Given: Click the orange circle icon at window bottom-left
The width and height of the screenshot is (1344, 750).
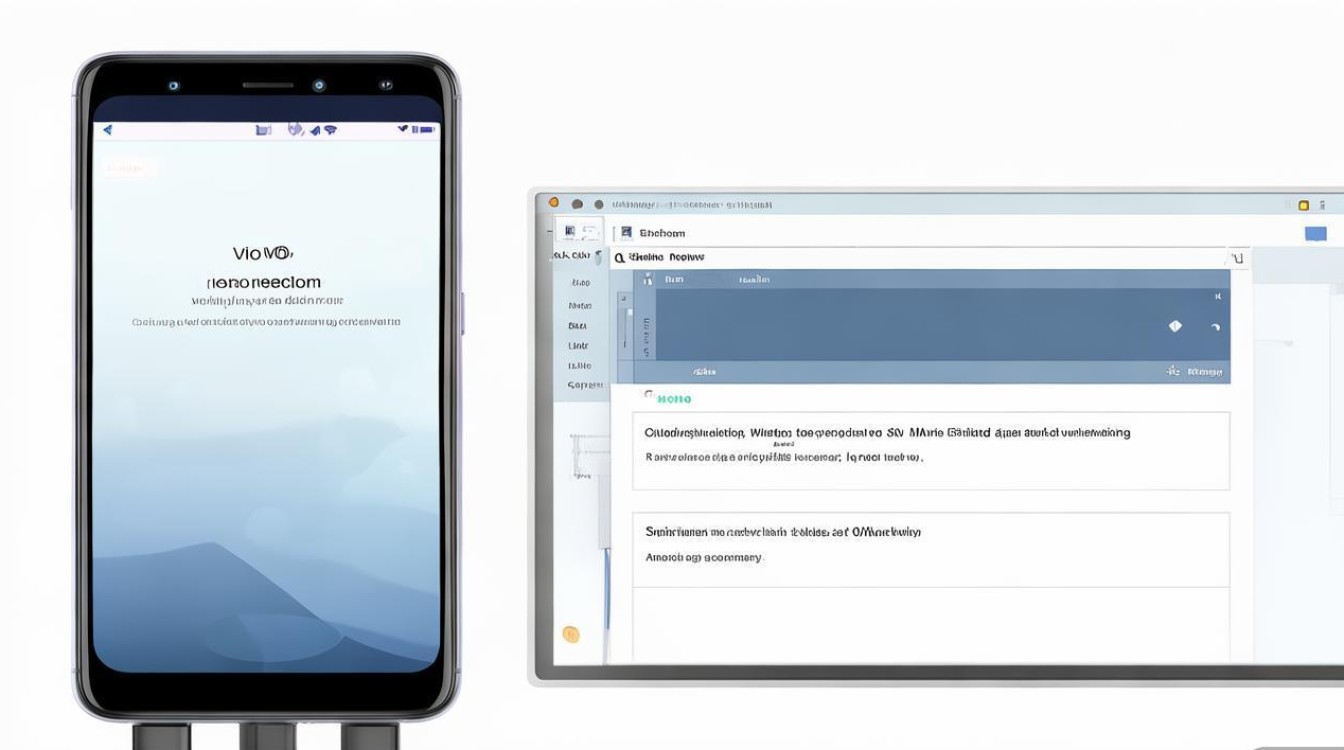Looking at the screenshot, I should point(571,633).
